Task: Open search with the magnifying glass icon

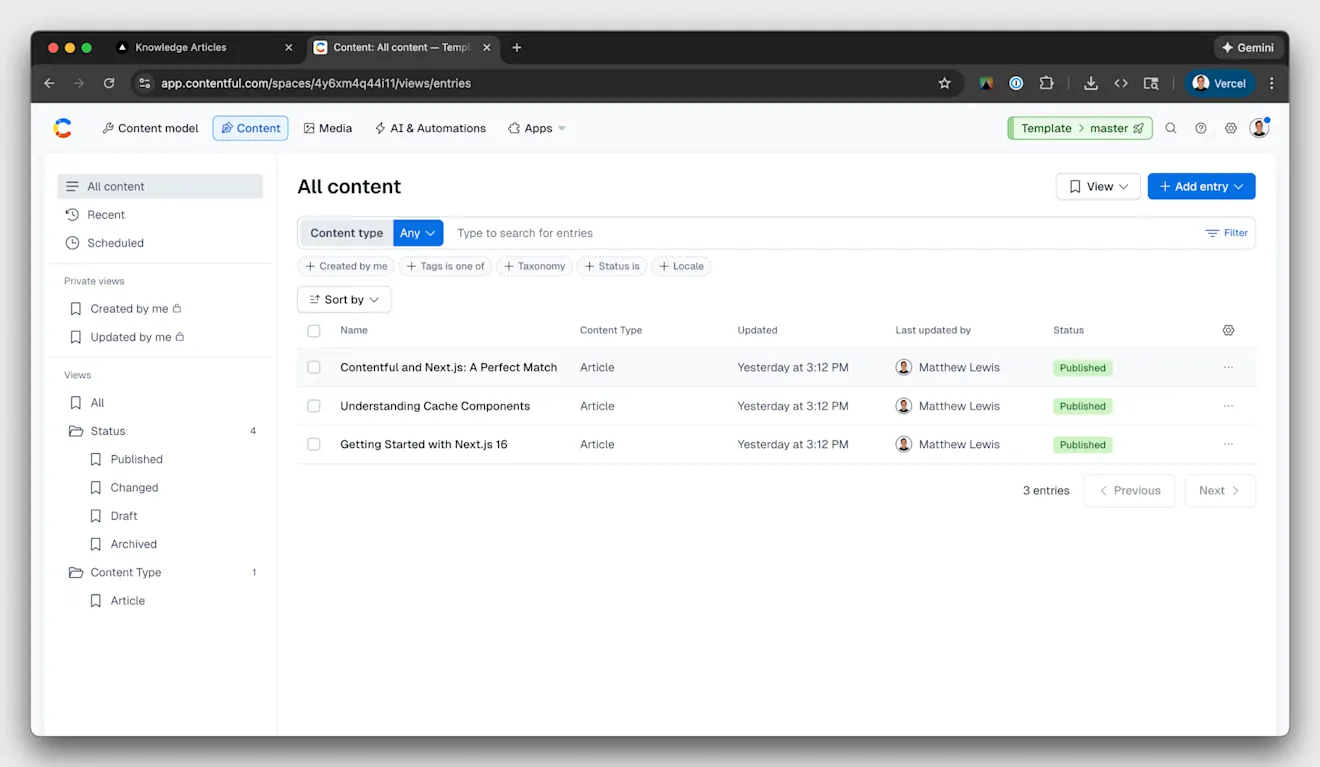Action: pyautogui.click(x=1170, y=128)
